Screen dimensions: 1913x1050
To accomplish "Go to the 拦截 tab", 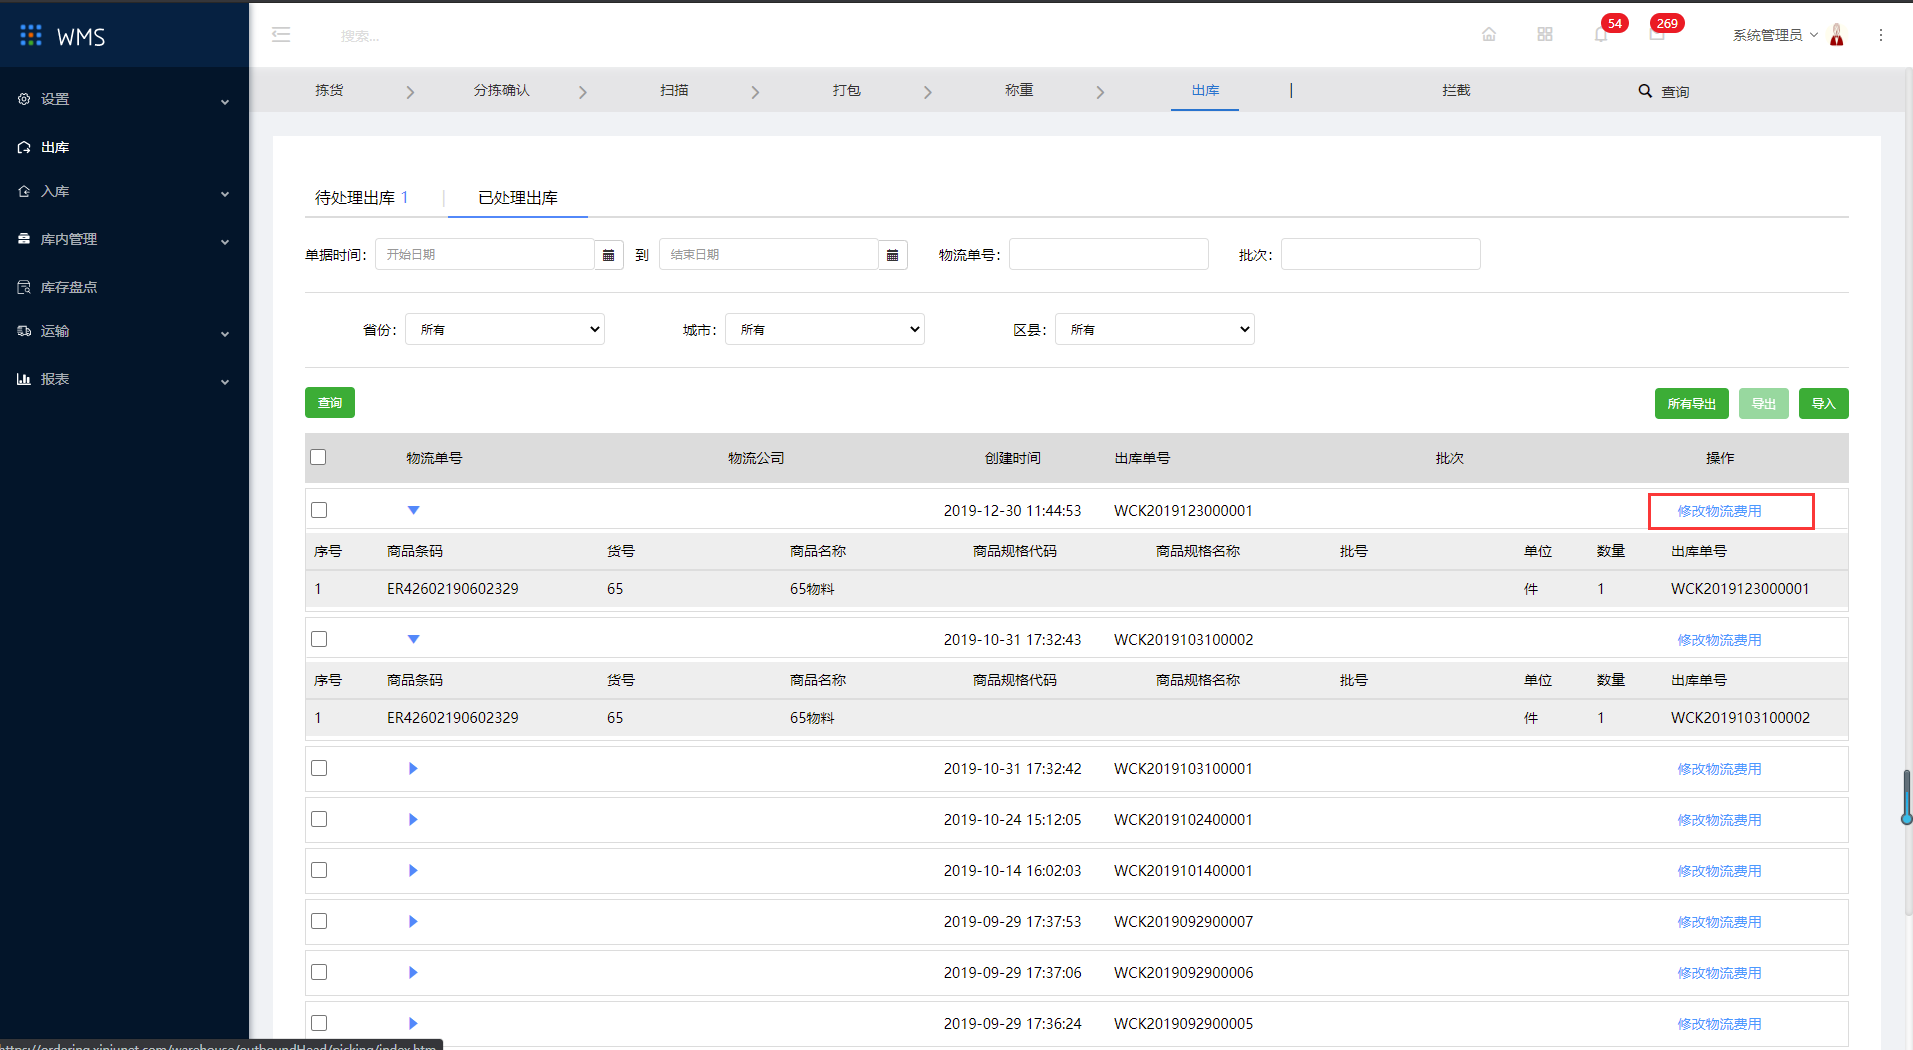I will pyautogui.click(x=1456, y=90).
